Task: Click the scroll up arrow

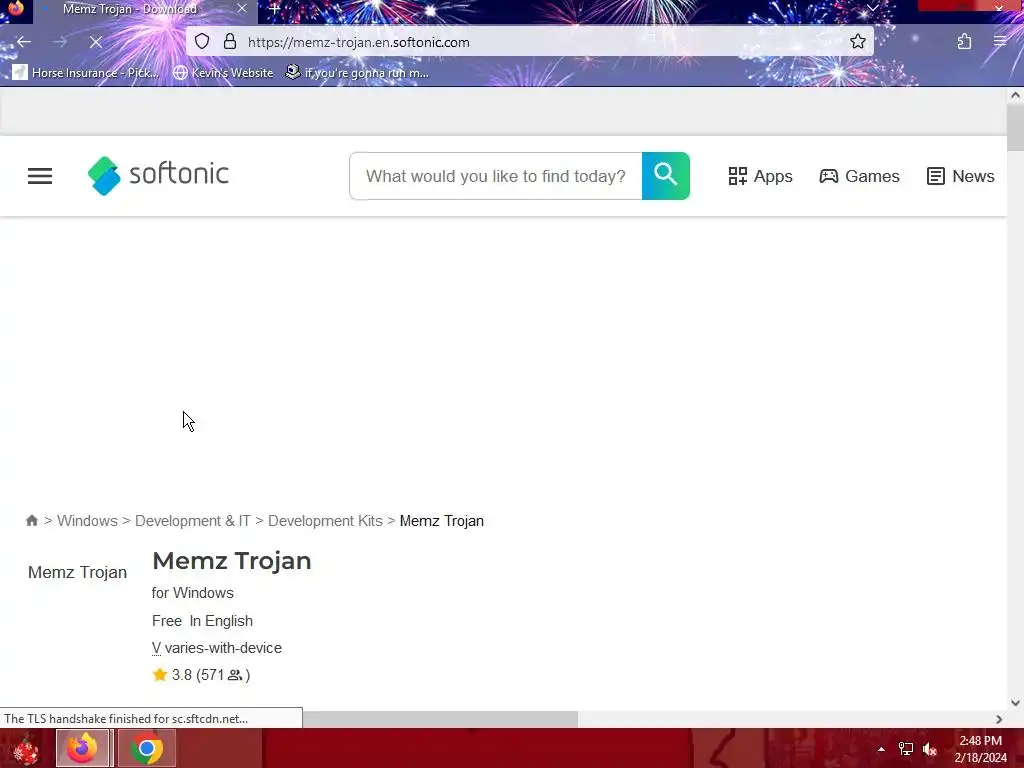Action: tap(1015, 95)
